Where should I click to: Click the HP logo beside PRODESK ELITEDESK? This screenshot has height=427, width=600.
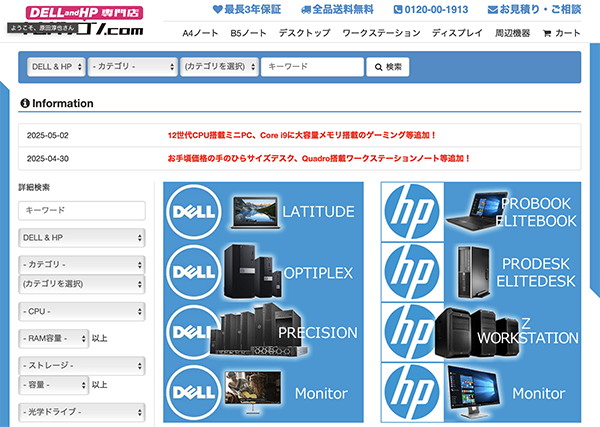[412, 272]
